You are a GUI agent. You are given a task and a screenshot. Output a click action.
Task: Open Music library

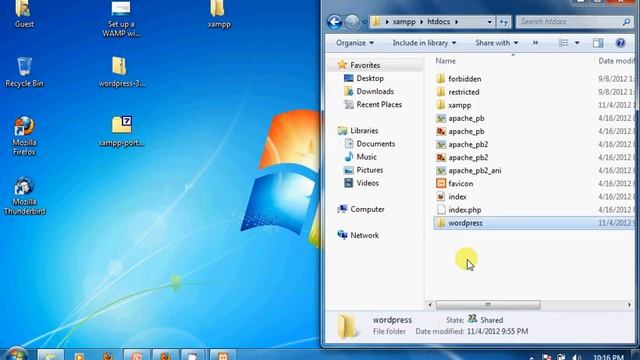pos(366,157)
